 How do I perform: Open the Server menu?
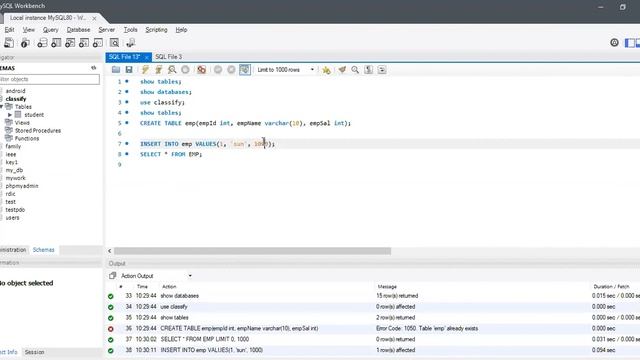[x=107, y=30]
